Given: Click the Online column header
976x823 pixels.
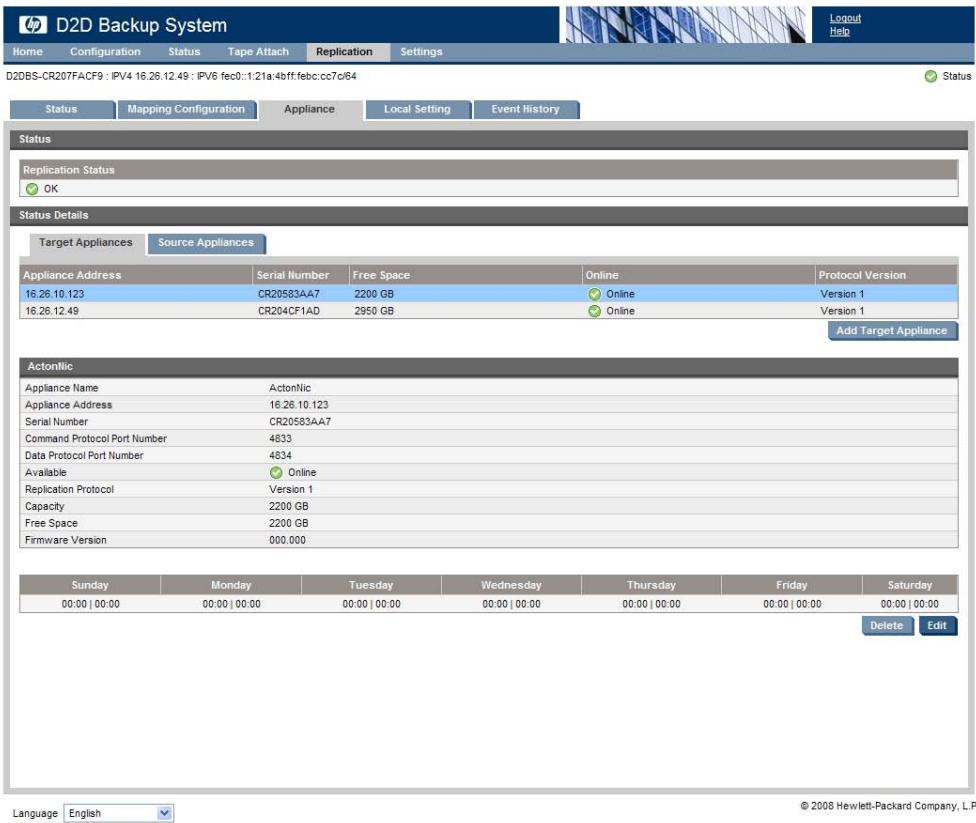Looking at the screenshot, I should tap(698, 275).
